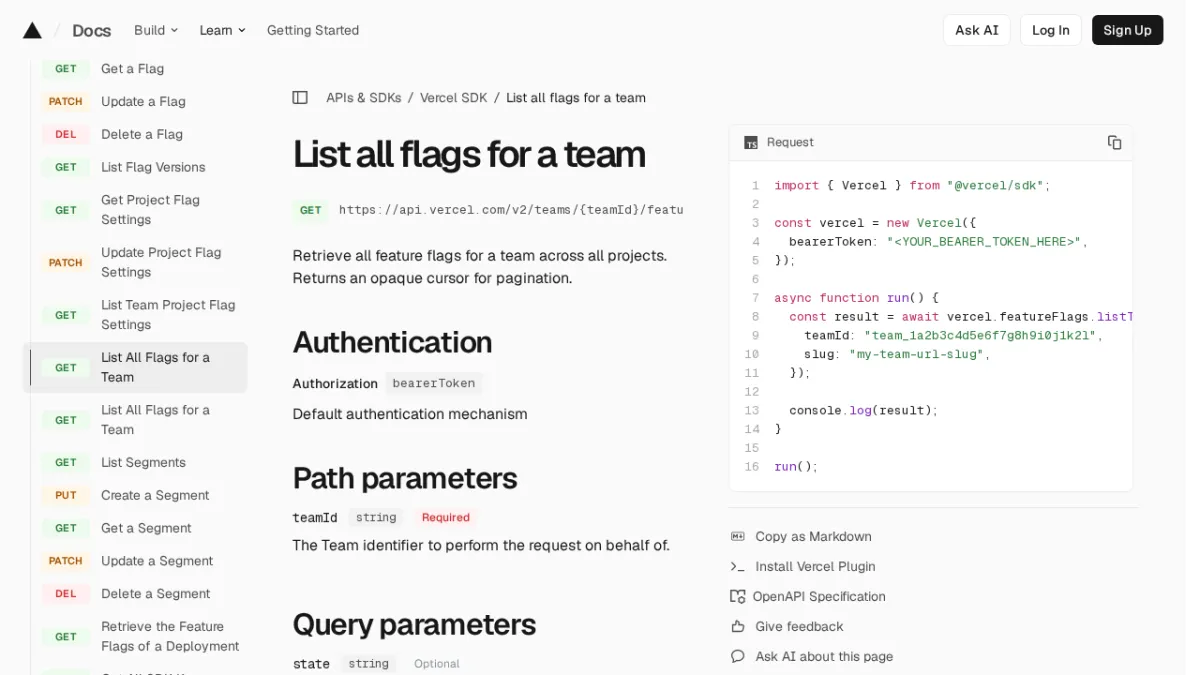Click the Request panel title
The height and width of the screenshot is (675, 1200).
(x=790, y=143)
